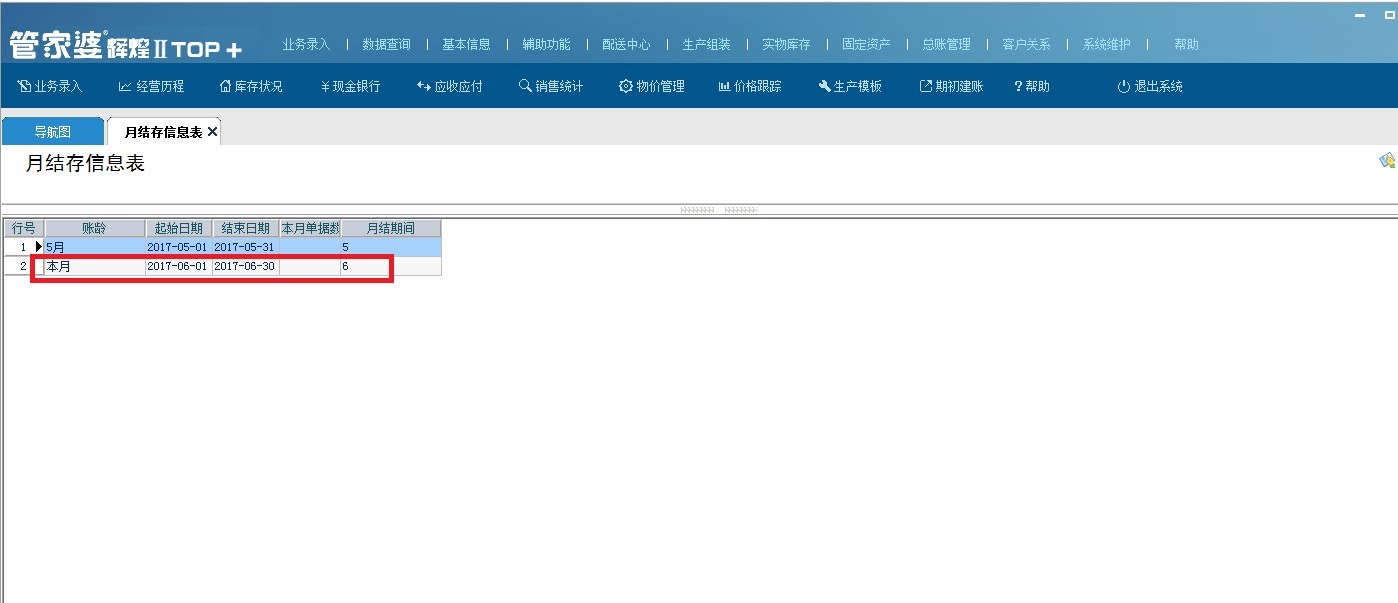Open 生产模板 wrench icon shortcut
1398x603 pixels.
point(850,87)
